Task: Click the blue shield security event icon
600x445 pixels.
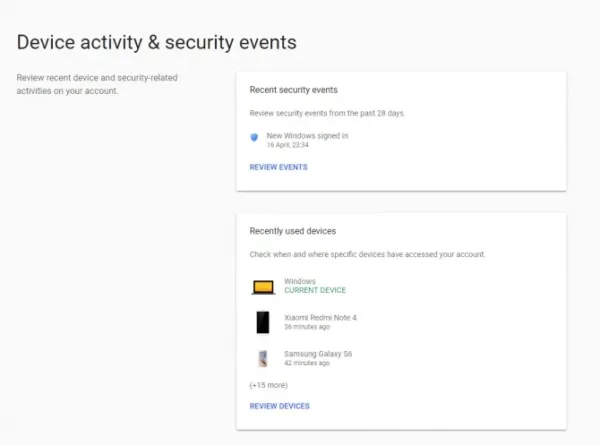Action: pos(254,137)
